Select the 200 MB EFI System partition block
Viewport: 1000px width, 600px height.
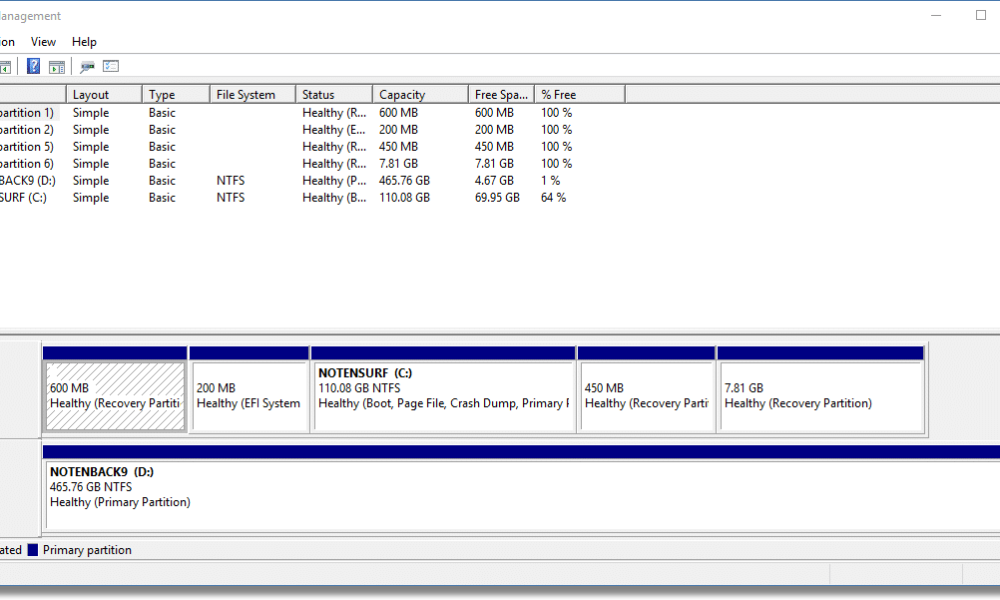pyautogui.click(x=248, y=390)
